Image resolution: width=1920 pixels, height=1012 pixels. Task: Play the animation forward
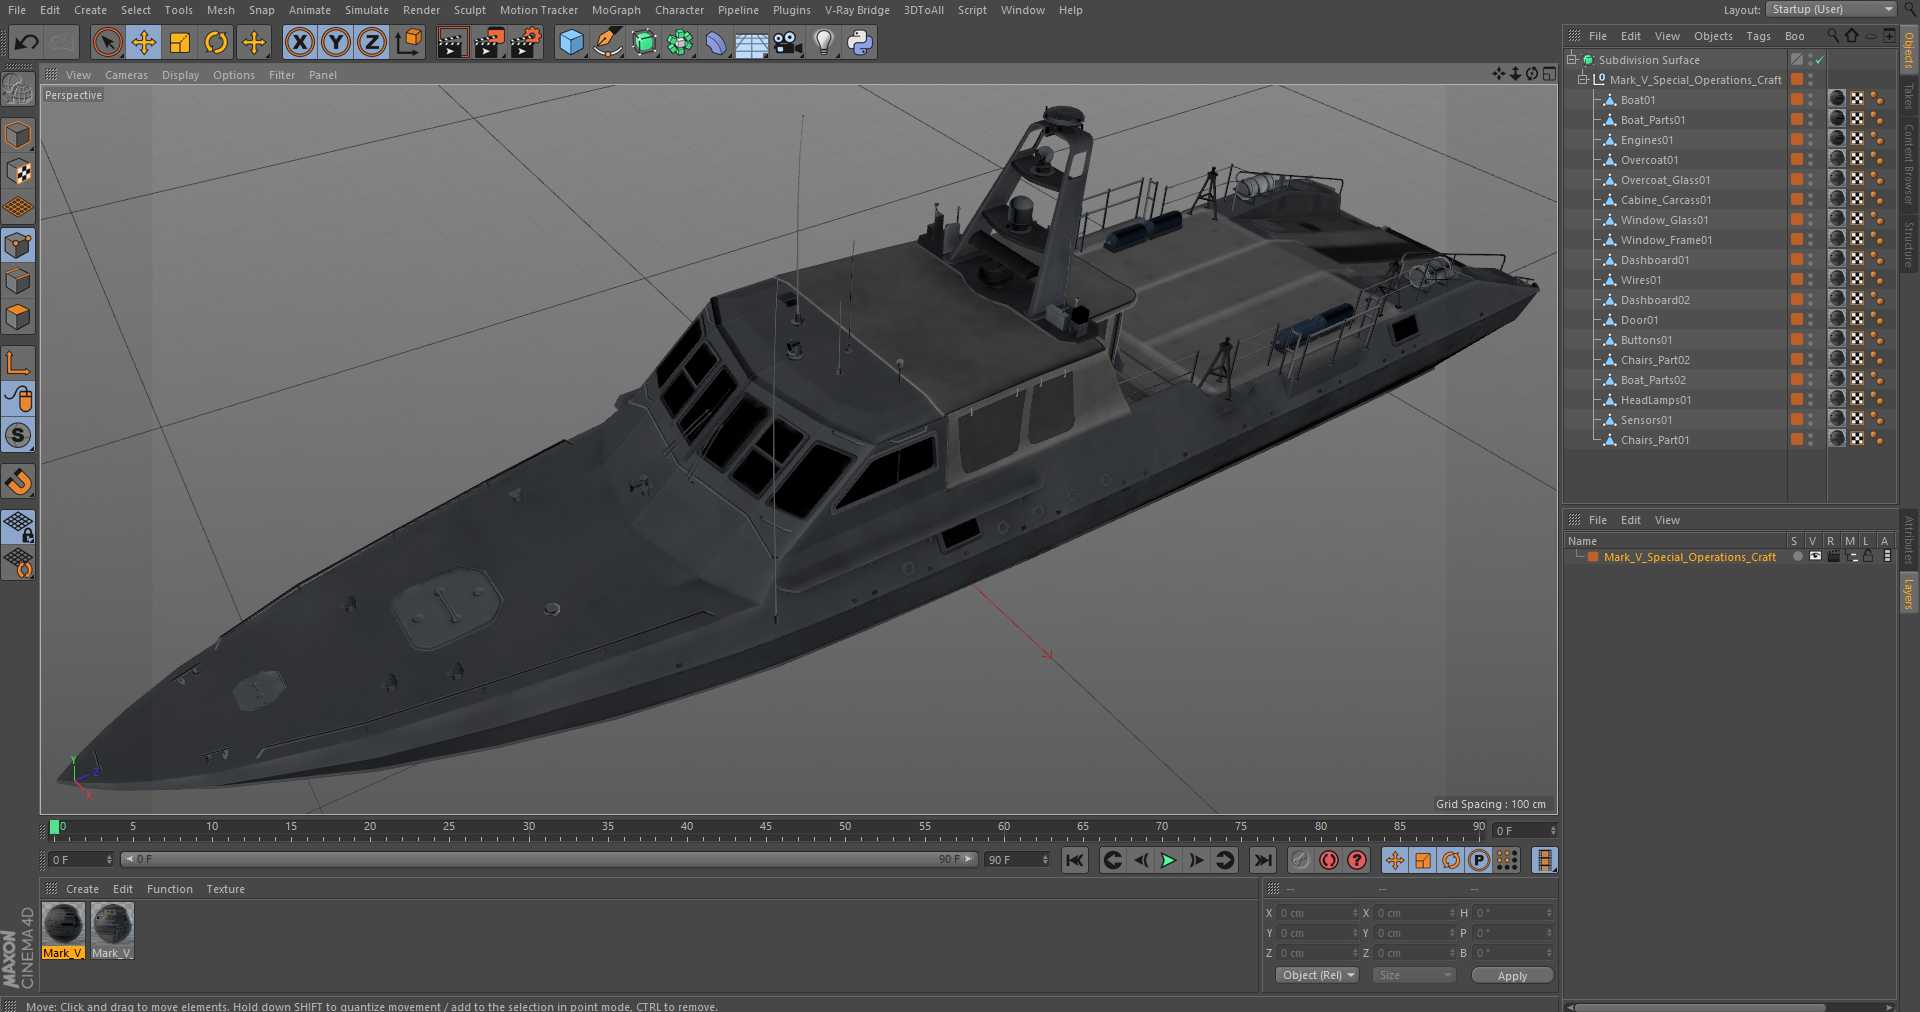click(1167, 860)
